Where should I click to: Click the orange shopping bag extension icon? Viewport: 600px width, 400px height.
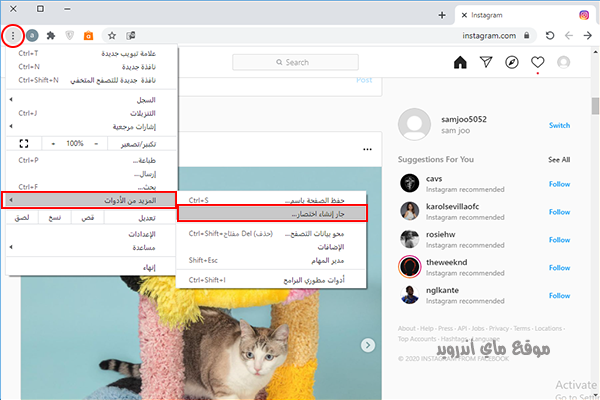click(x=88, y=36)
